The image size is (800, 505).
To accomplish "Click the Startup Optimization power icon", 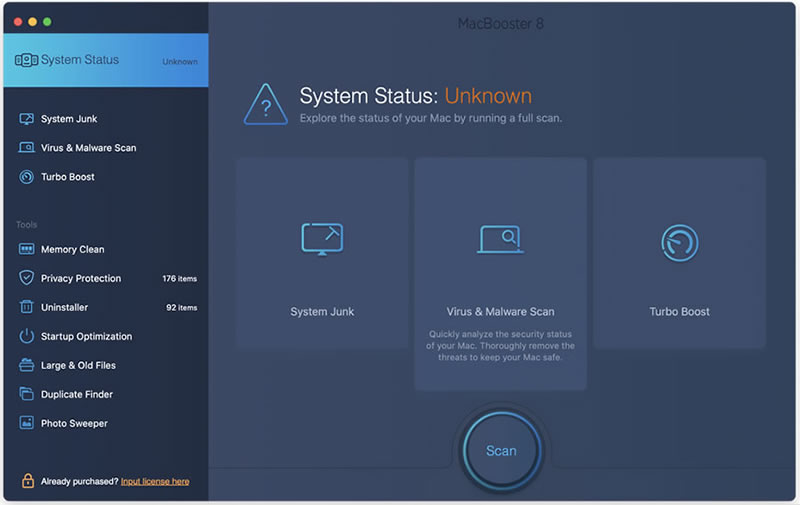I will (27, 336).
